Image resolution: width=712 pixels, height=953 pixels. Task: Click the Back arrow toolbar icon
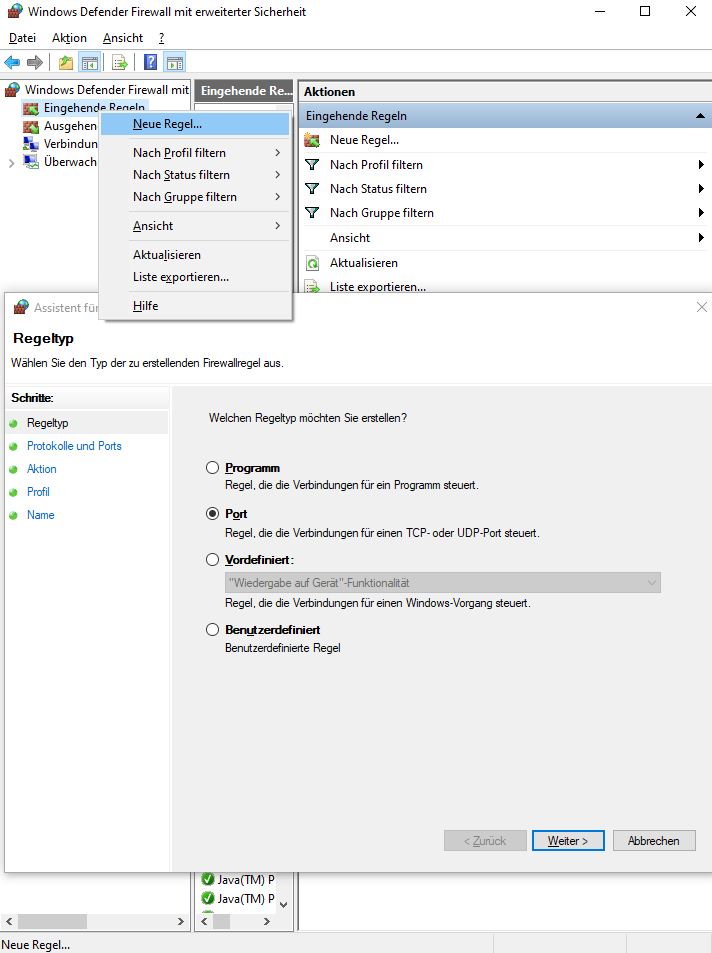click(12, 62)
